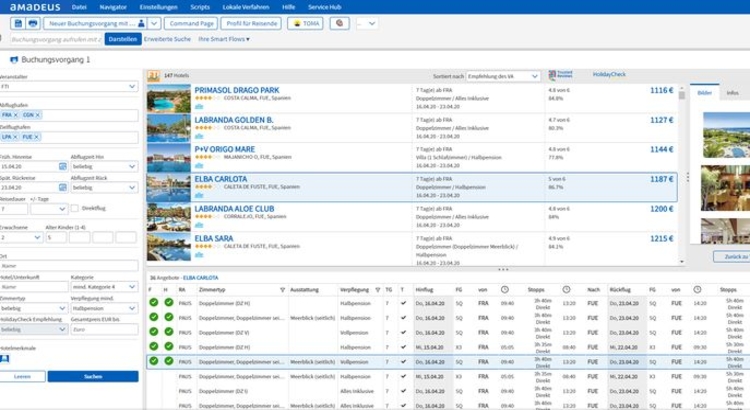Click the HolidayCheck link

(x=609, y=75)
